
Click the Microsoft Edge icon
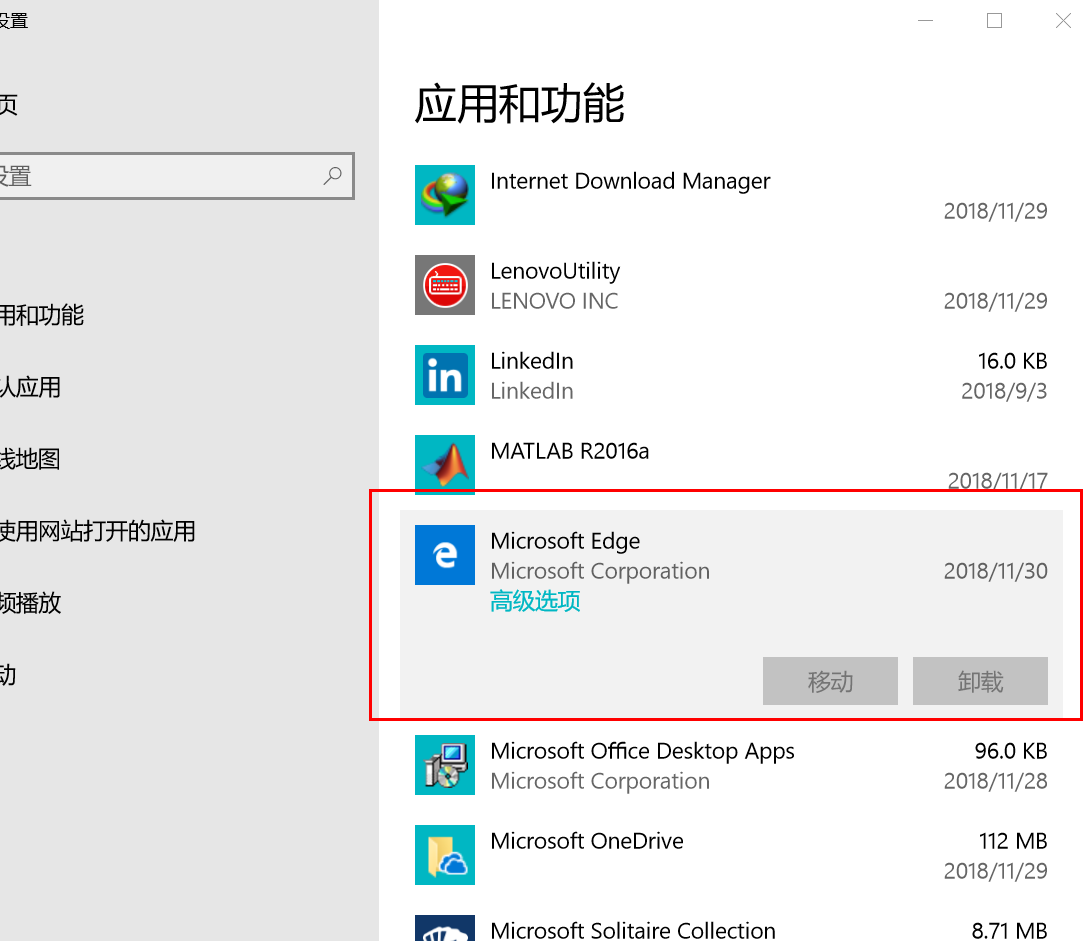click(x=444, y=555)
